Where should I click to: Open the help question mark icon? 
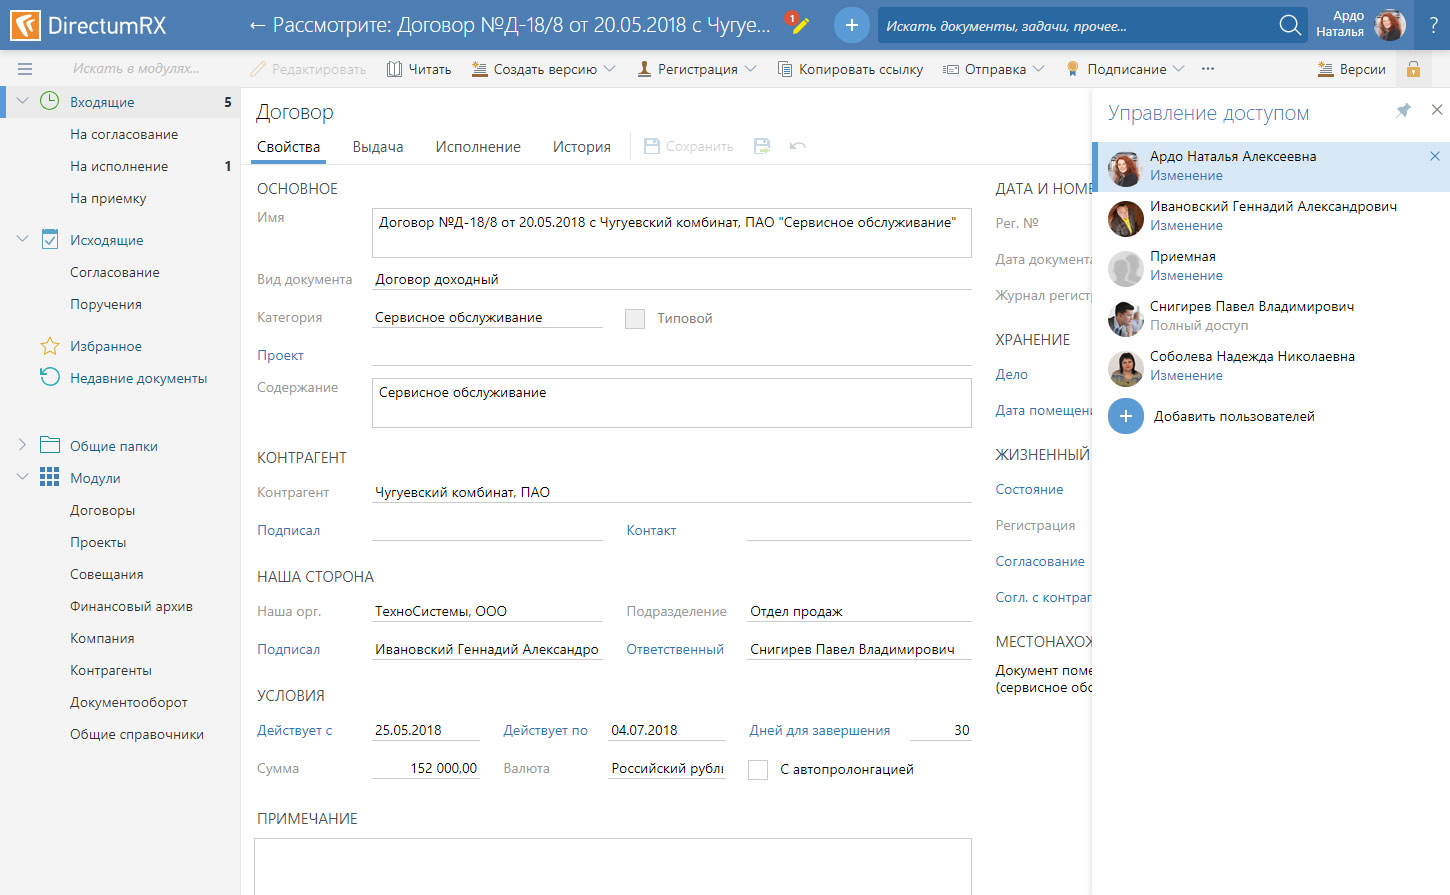(x=1433, y=25)
